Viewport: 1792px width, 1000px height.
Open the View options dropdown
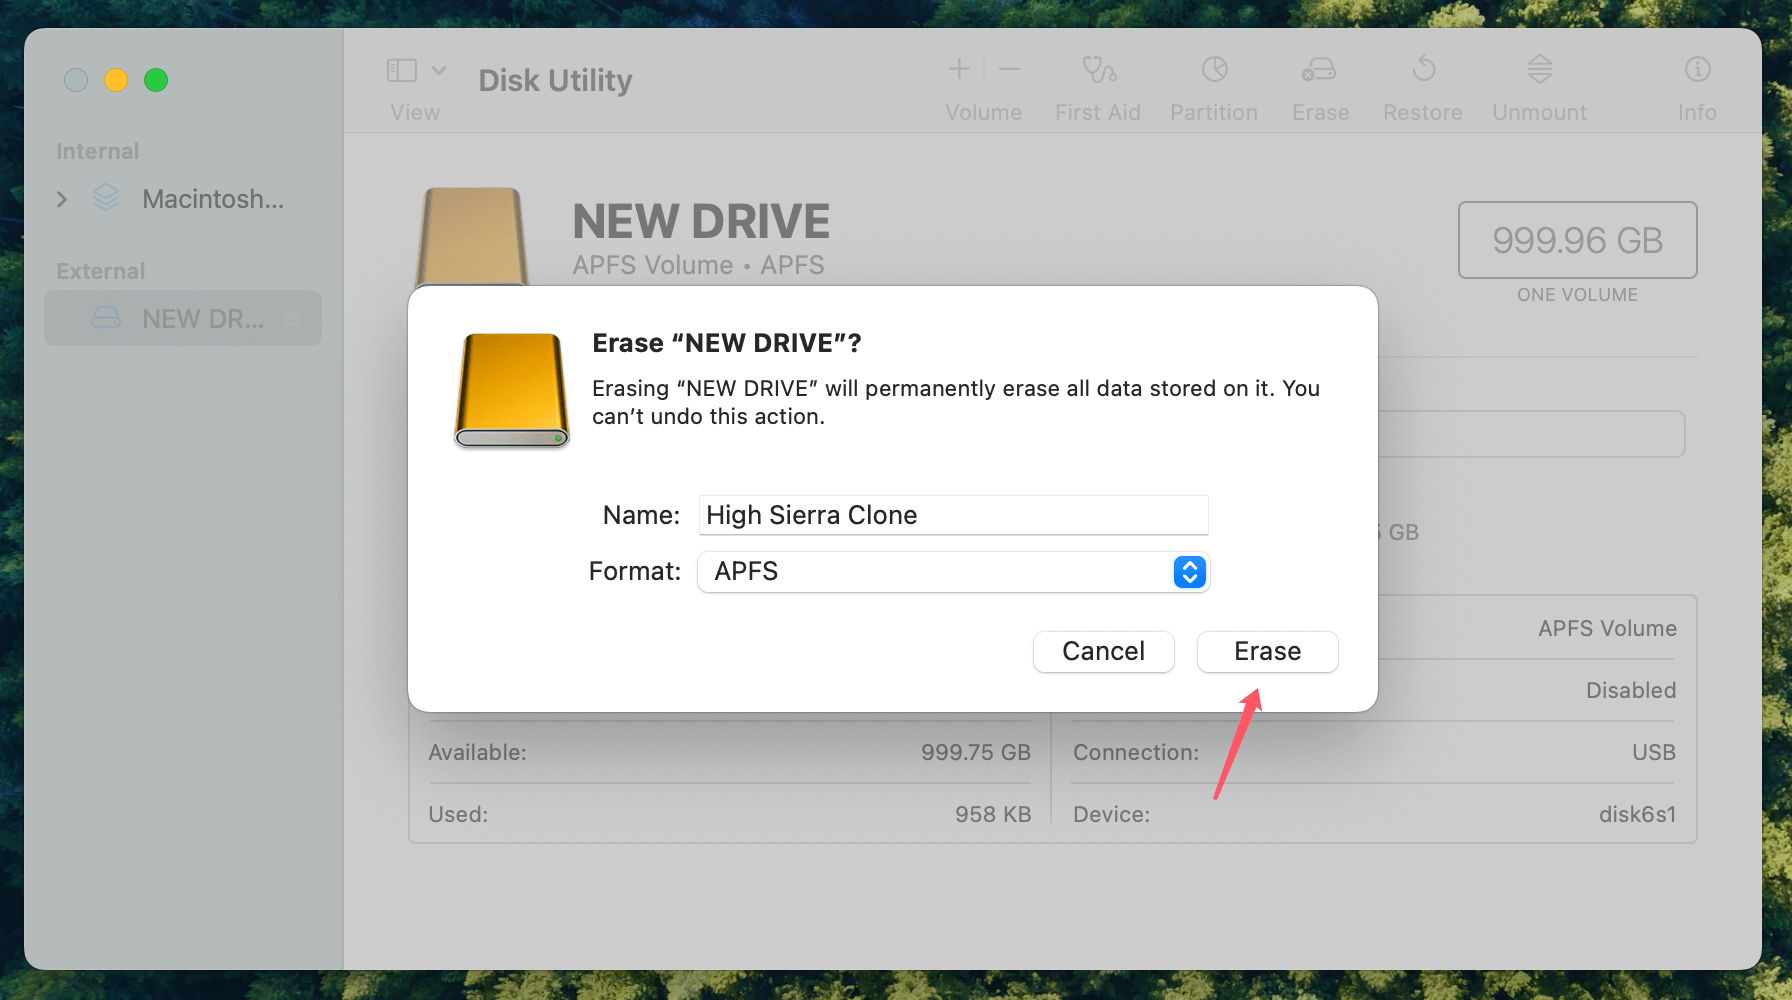click(x=440, y=70)
